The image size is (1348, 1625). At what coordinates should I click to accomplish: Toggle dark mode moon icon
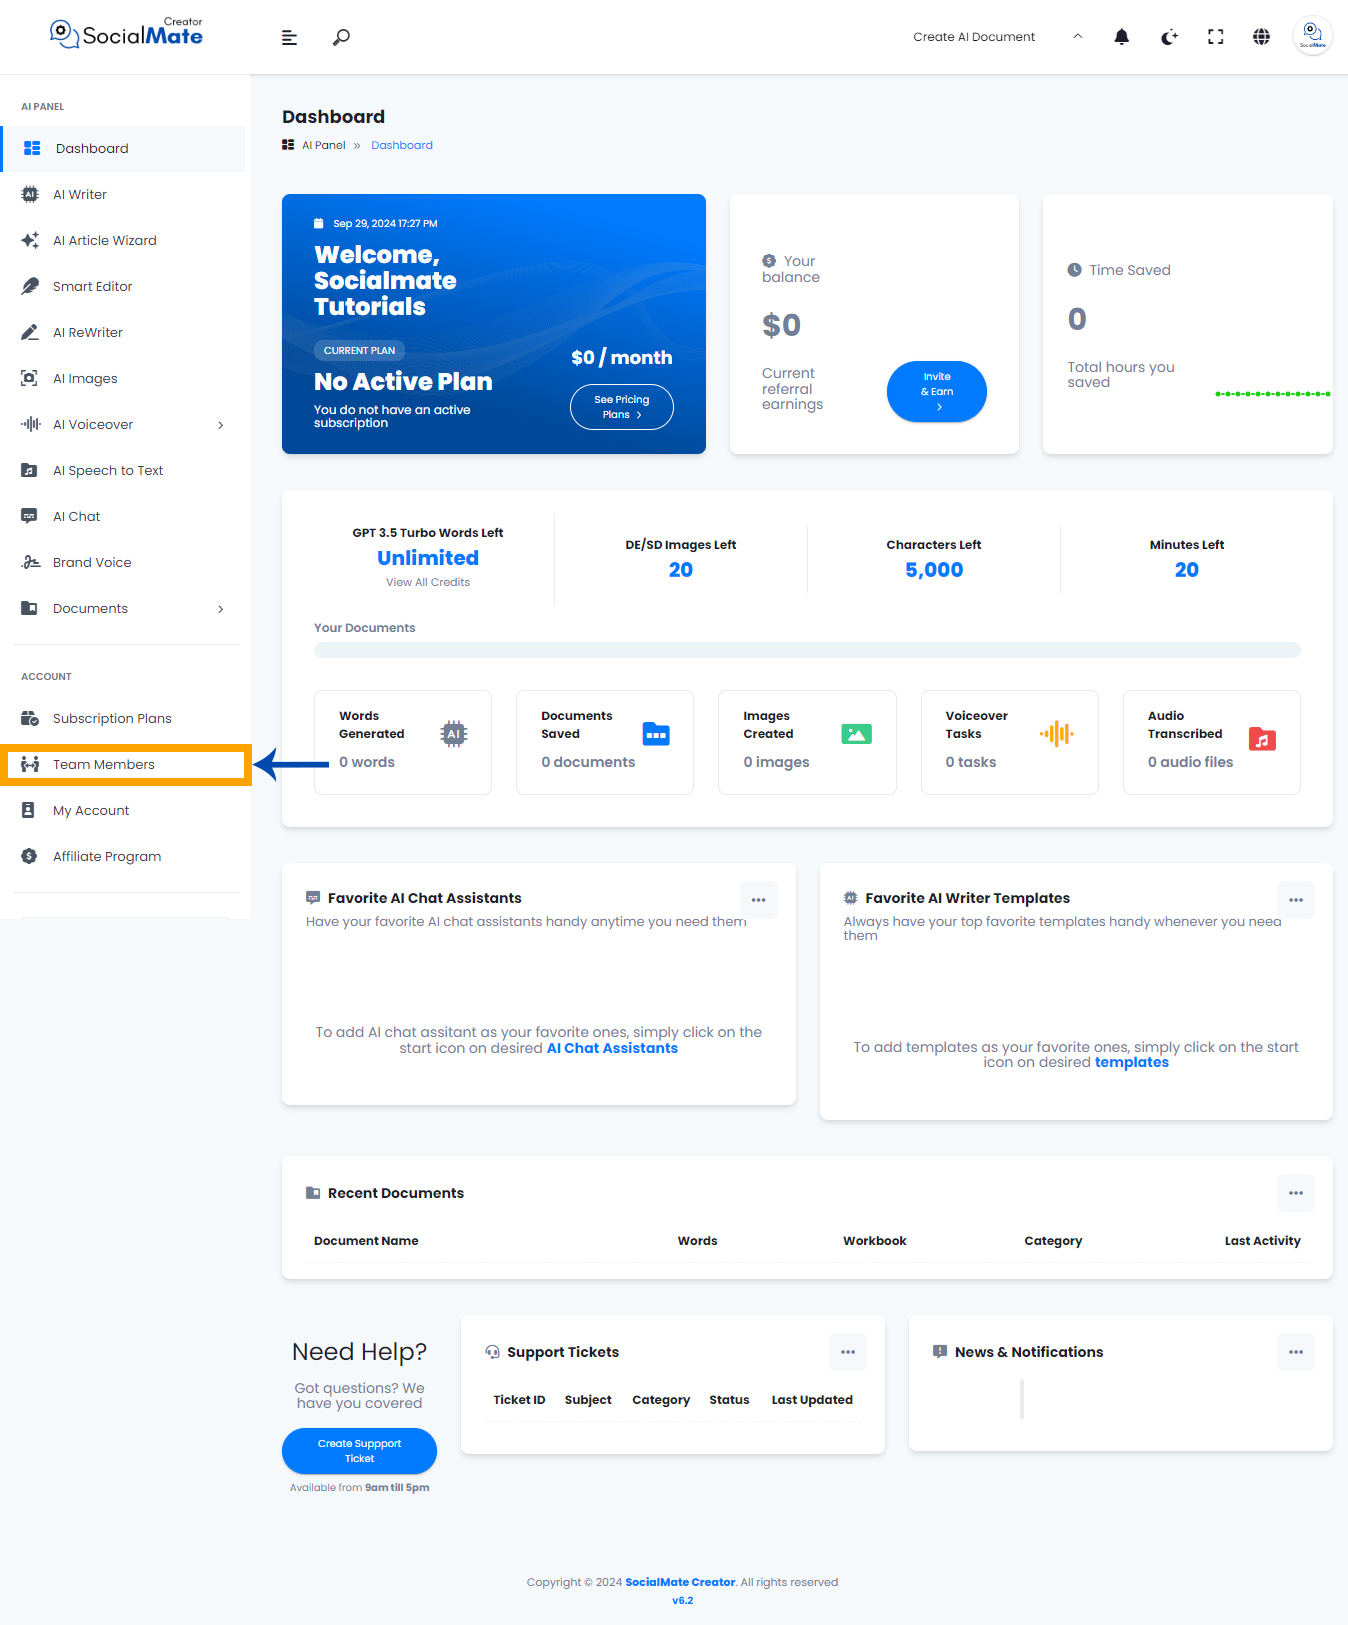click(1169, 37)
